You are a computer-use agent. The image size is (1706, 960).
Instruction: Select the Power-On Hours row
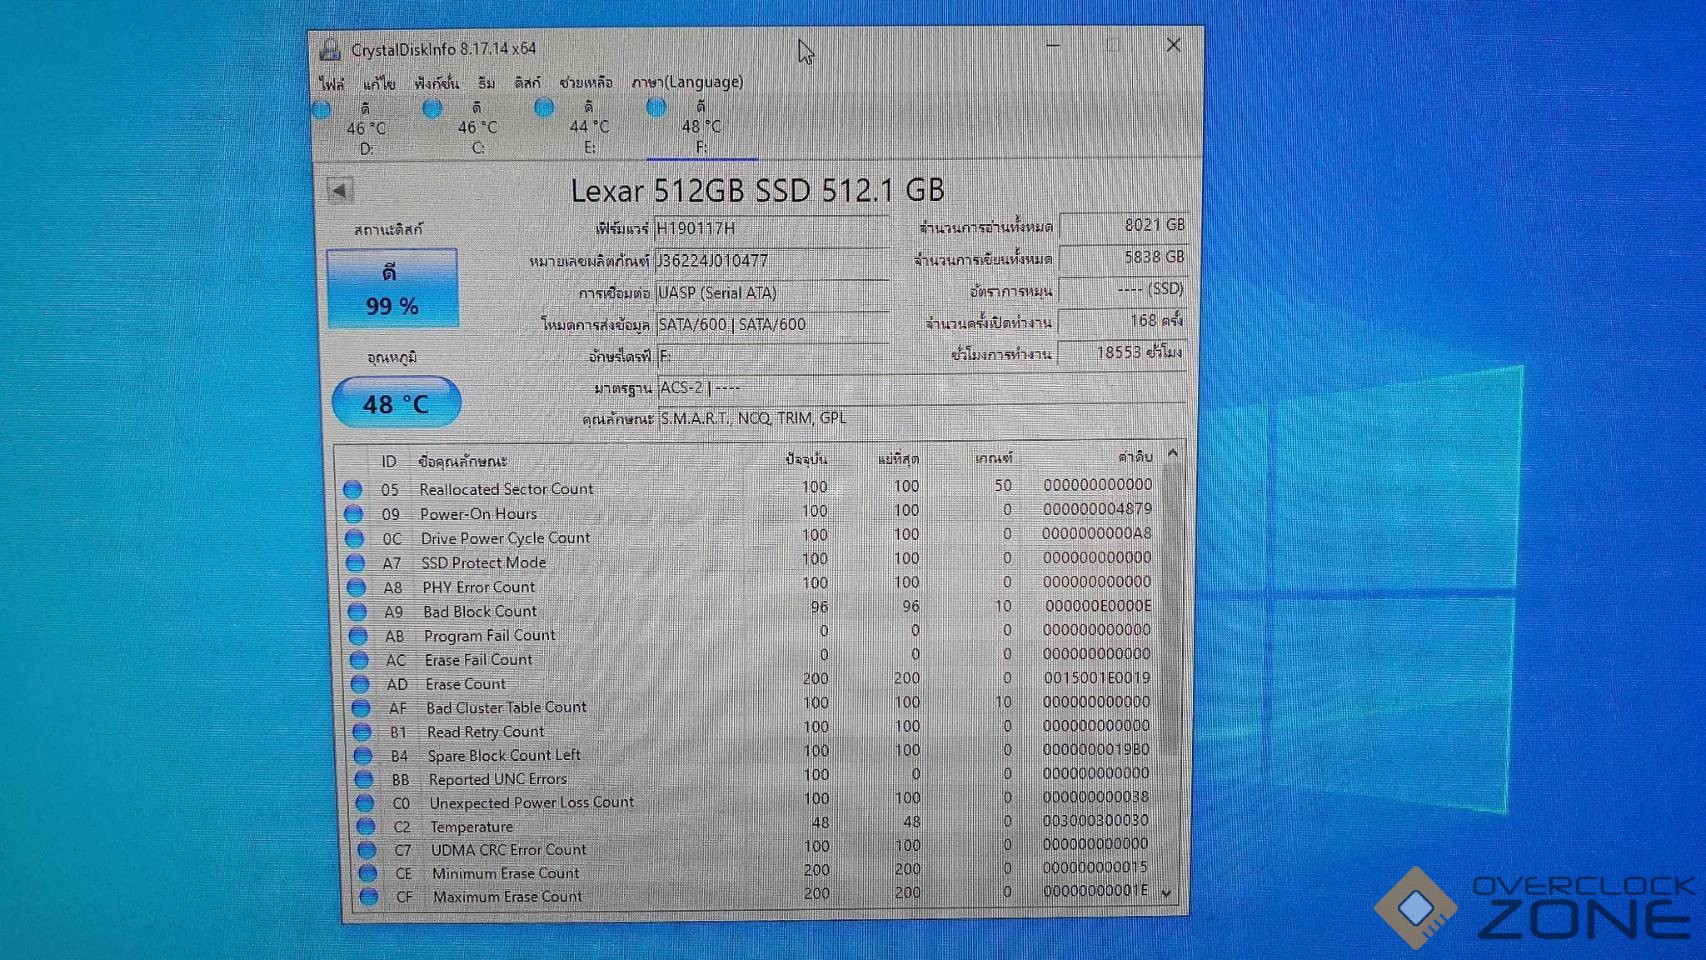[x=478, y=514]
